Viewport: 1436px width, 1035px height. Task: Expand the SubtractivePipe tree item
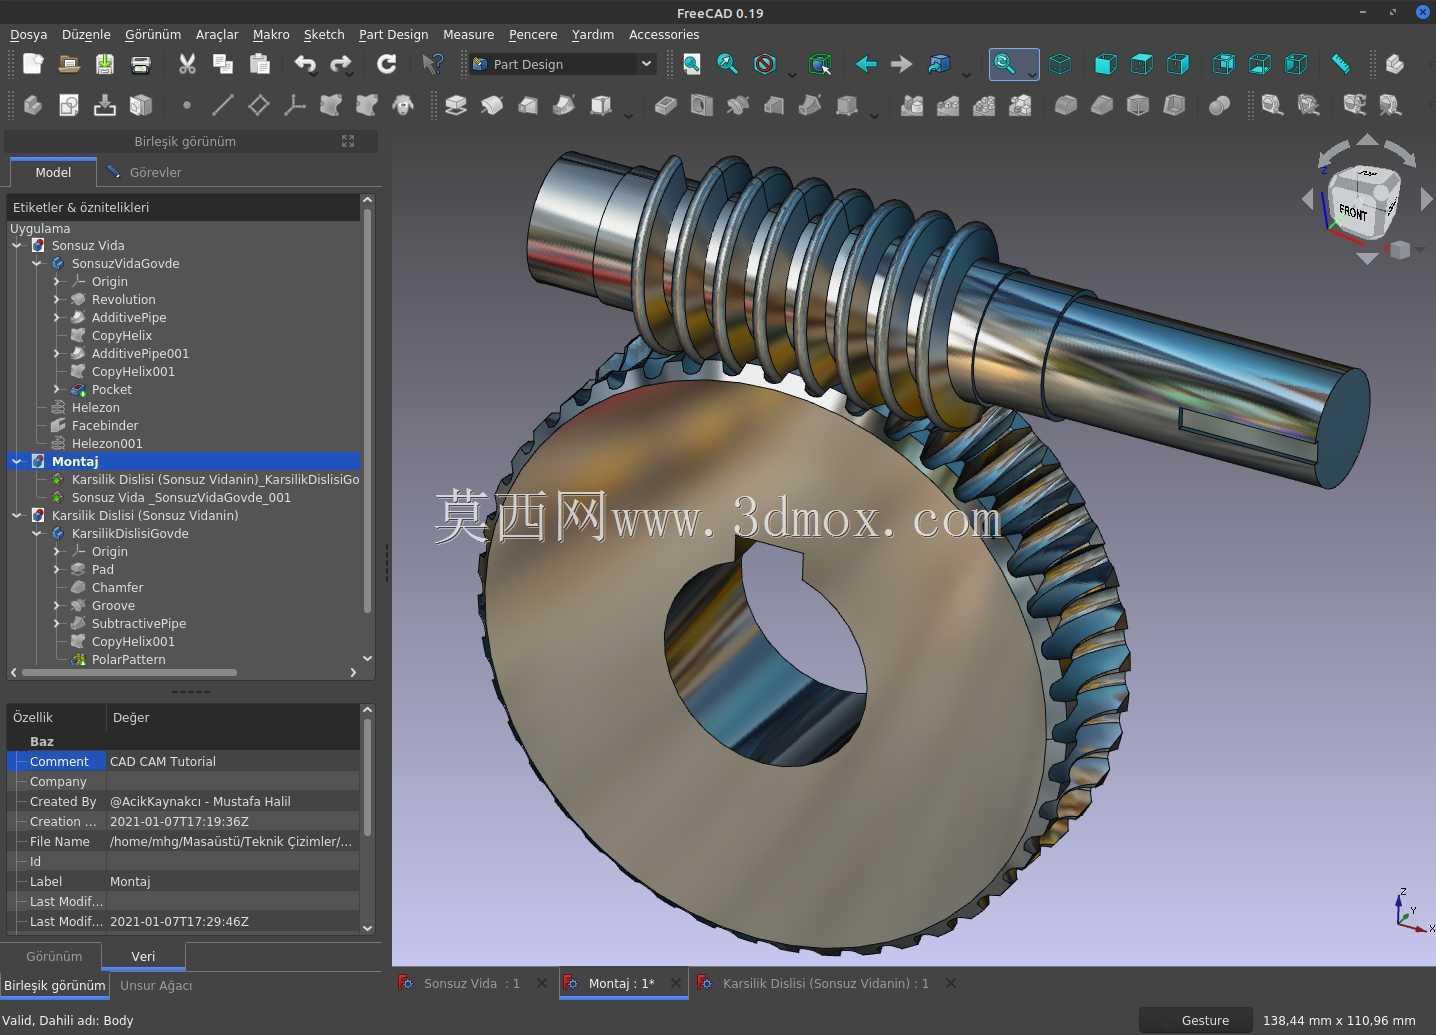tap(57, 623)
